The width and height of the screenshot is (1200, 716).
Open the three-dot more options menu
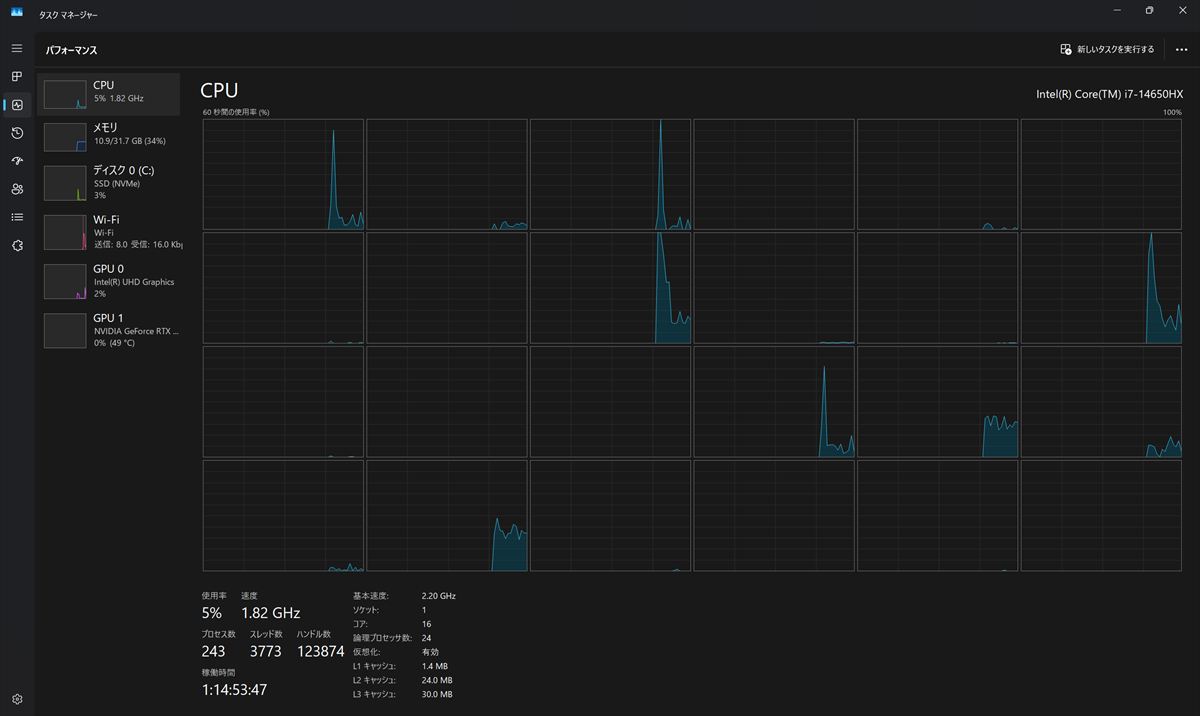[1181, 49]
